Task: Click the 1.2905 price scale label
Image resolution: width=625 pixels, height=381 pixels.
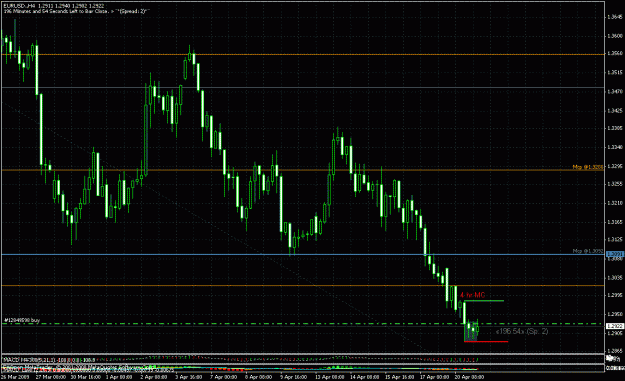Action: (615, 333)
